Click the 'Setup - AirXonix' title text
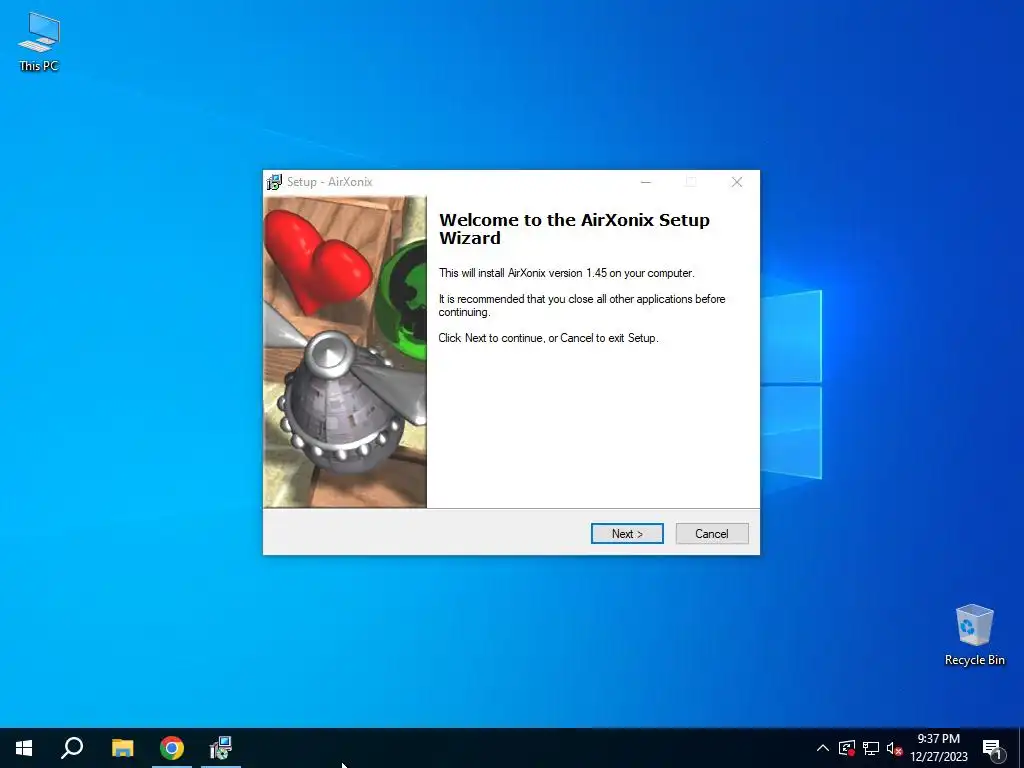This screenshot has height=768, width=1024. click(329, 182)
